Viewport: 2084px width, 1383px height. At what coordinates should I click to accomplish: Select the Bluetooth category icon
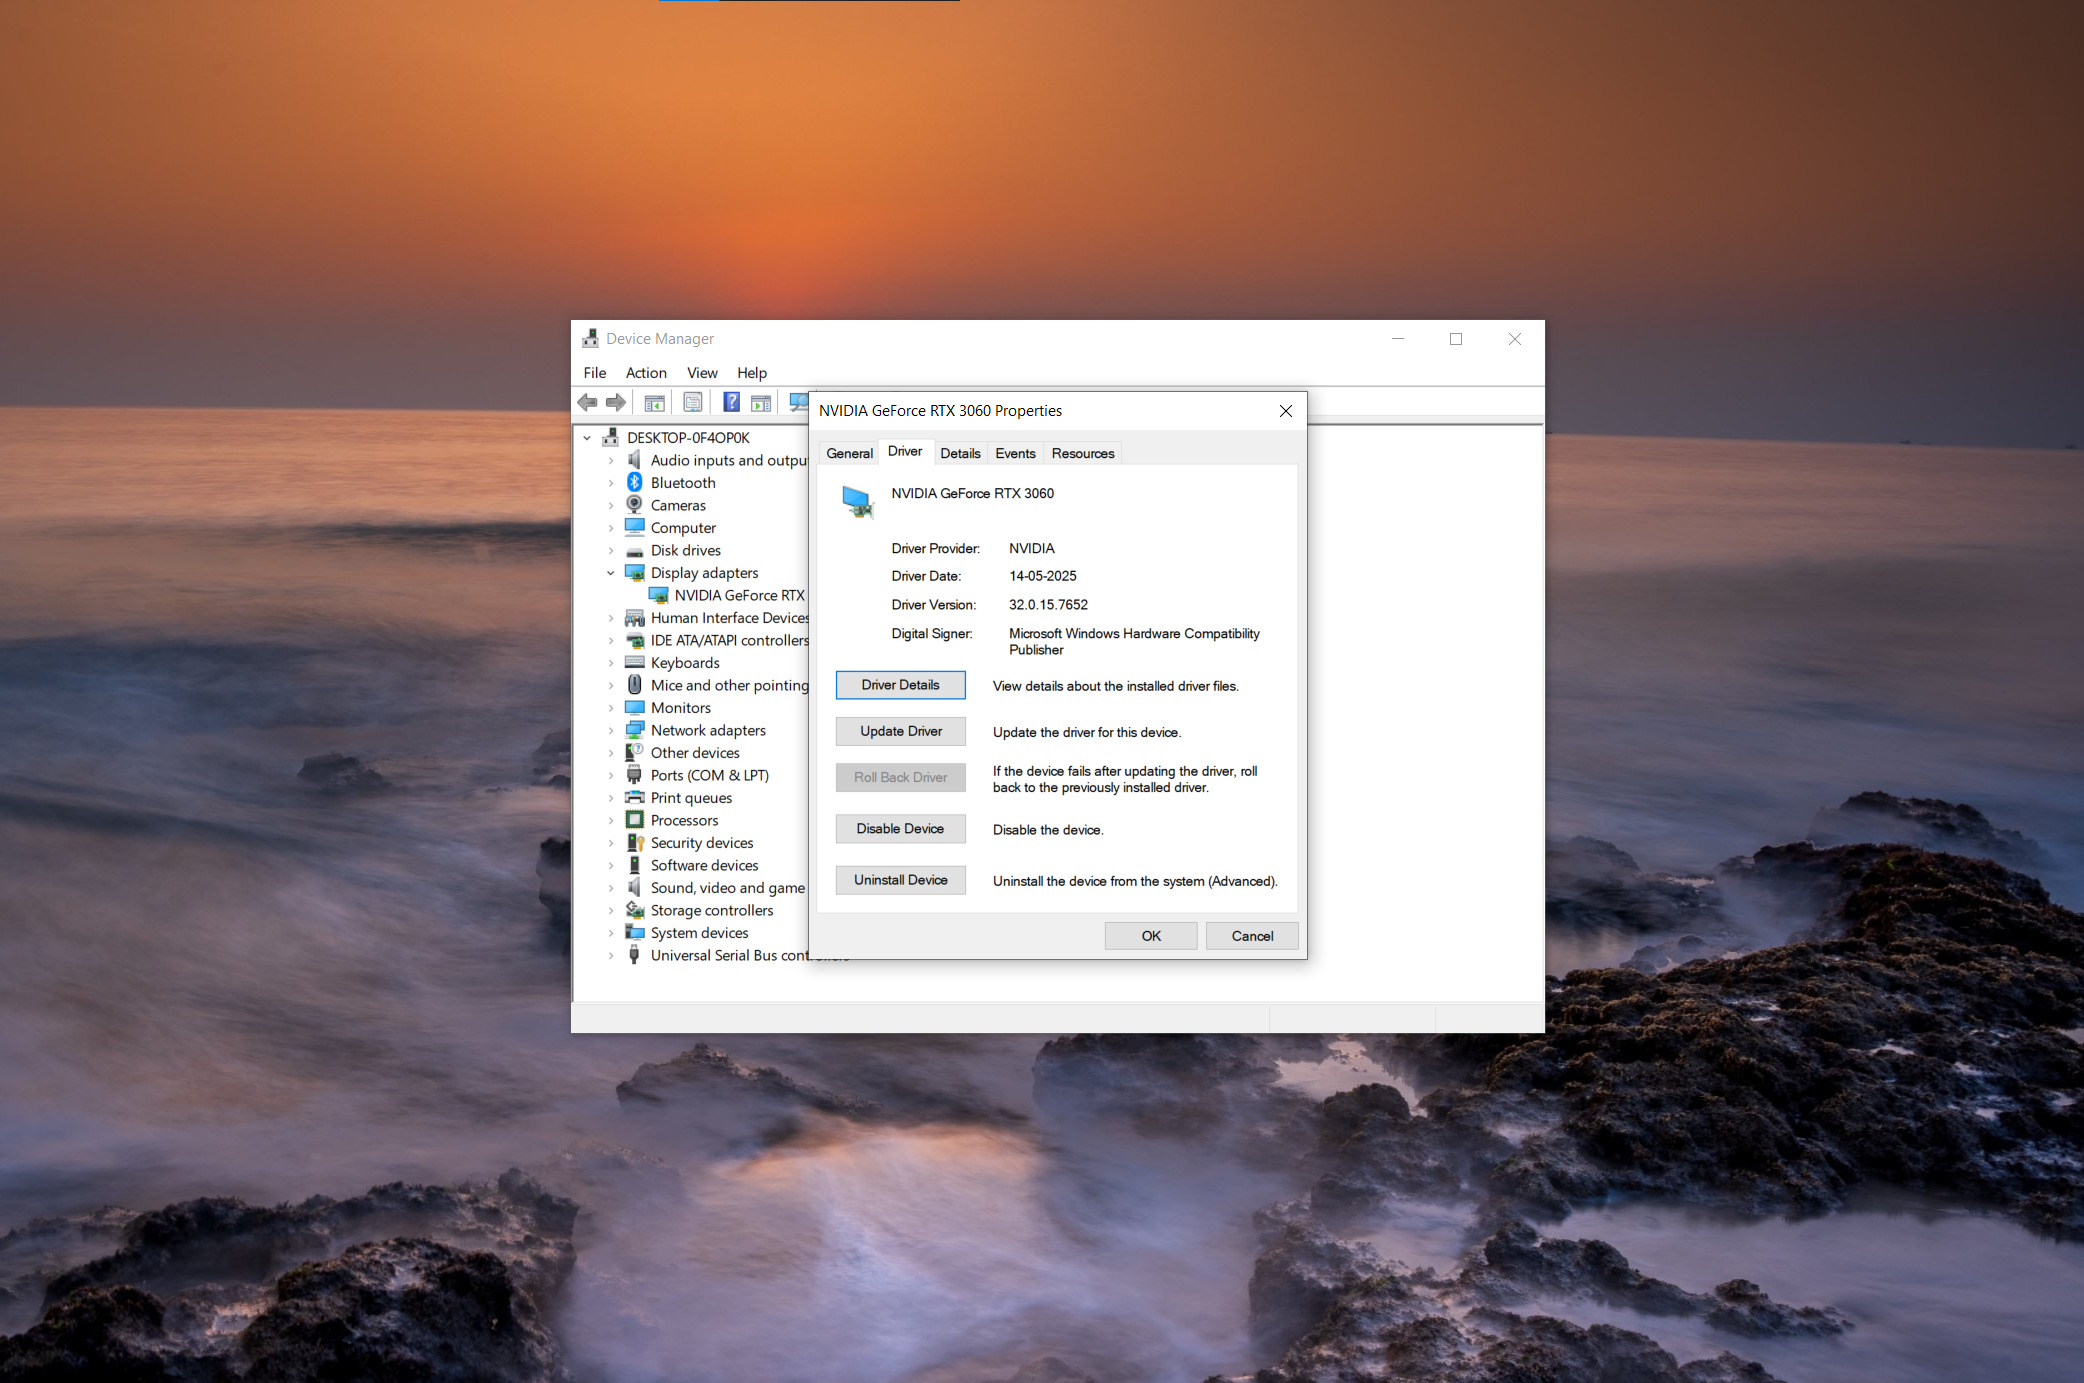click(634, 483)
